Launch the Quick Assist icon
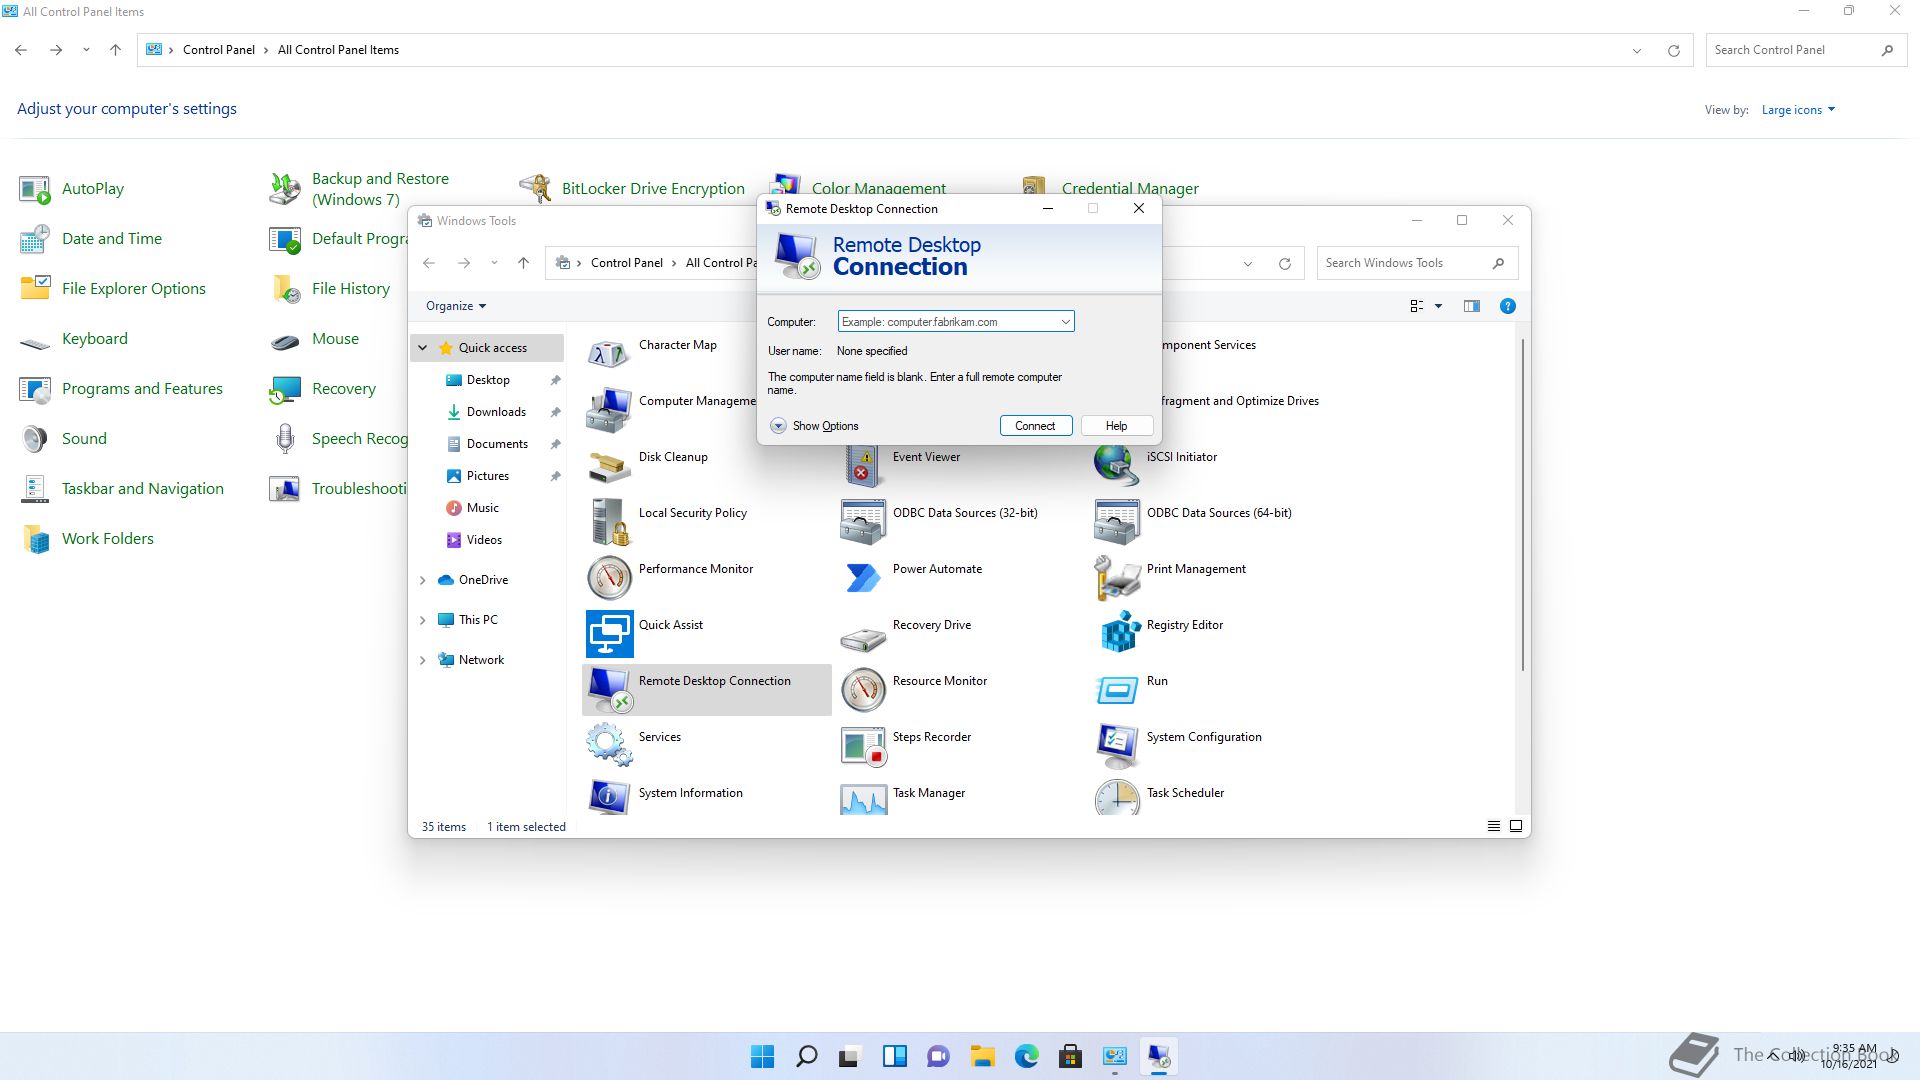1920x1080 pixels. tap(609, 633)
